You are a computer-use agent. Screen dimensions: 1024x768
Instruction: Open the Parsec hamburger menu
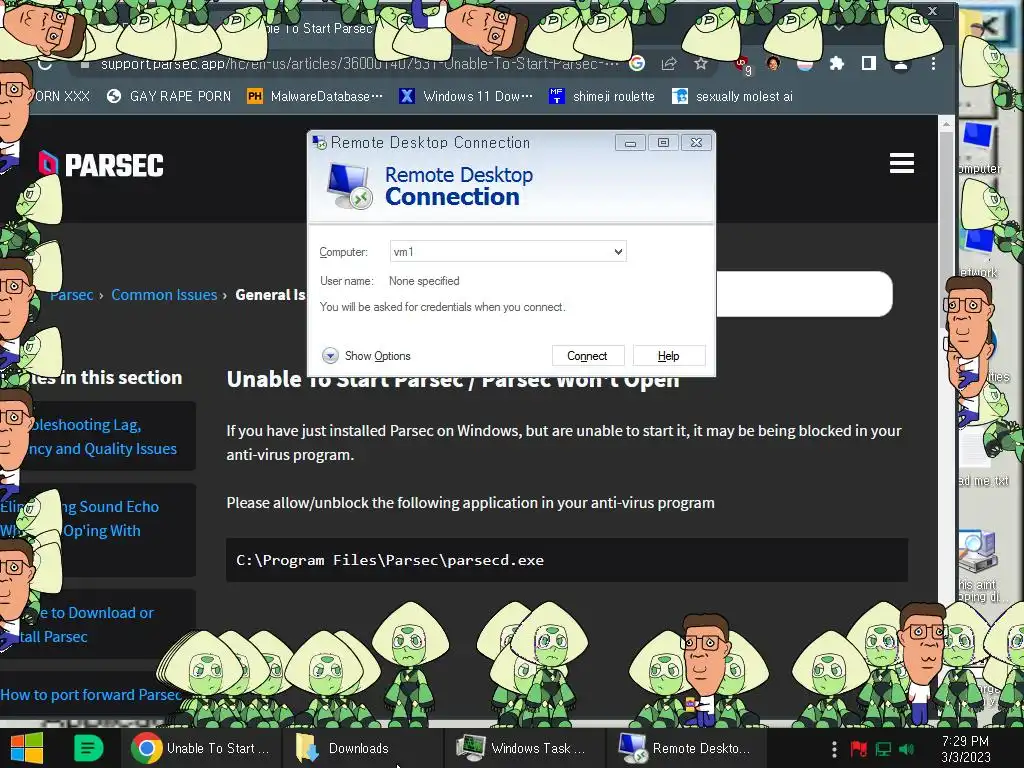[x=902, y=163]
